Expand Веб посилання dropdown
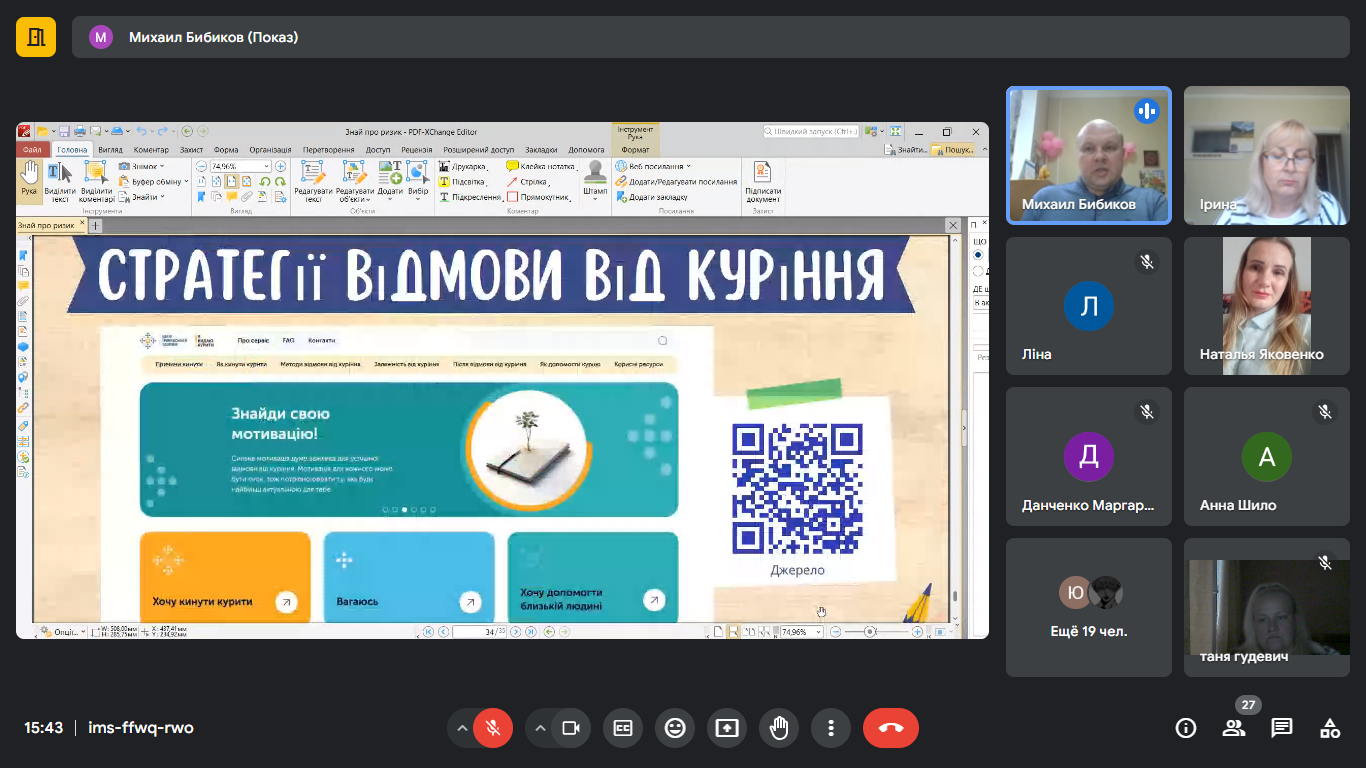Viewport: 1366px width, 768px height. [x=689, y=166]
